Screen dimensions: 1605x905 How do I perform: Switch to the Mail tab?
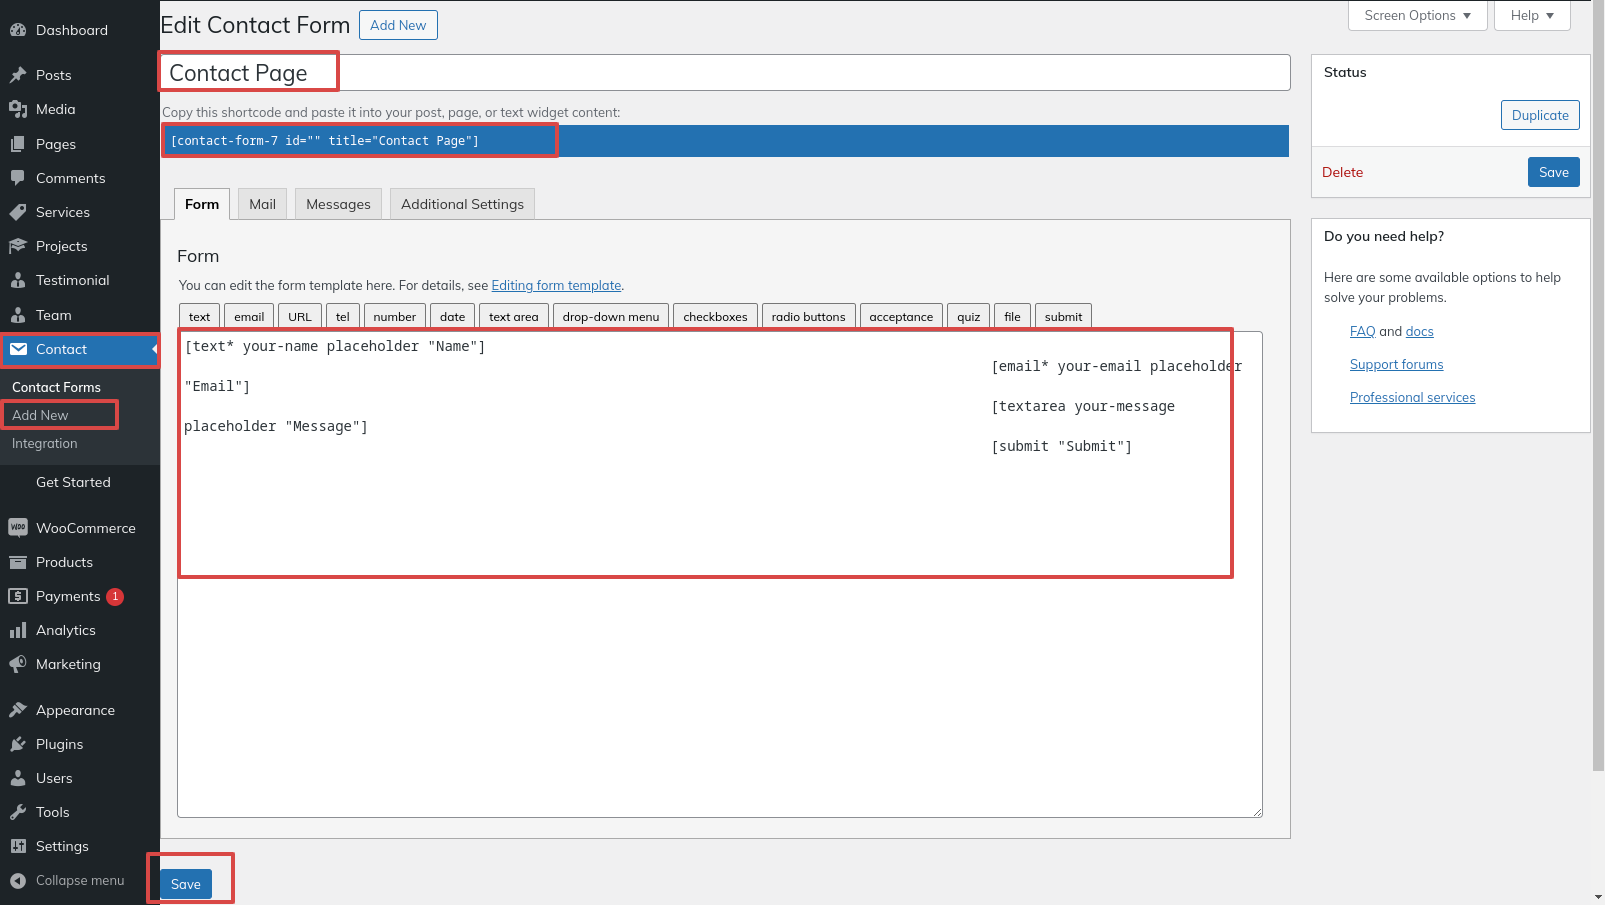(x=262, y=204)
